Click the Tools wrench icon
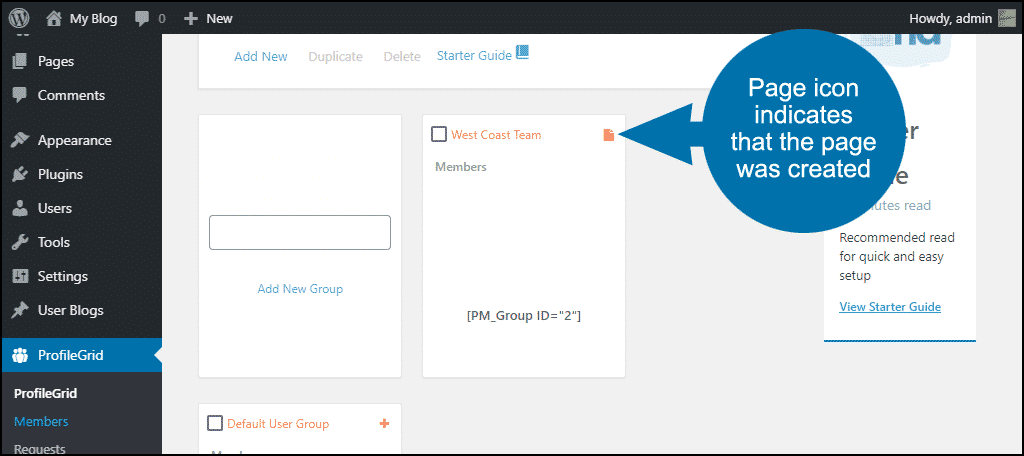 click(20, 242)
